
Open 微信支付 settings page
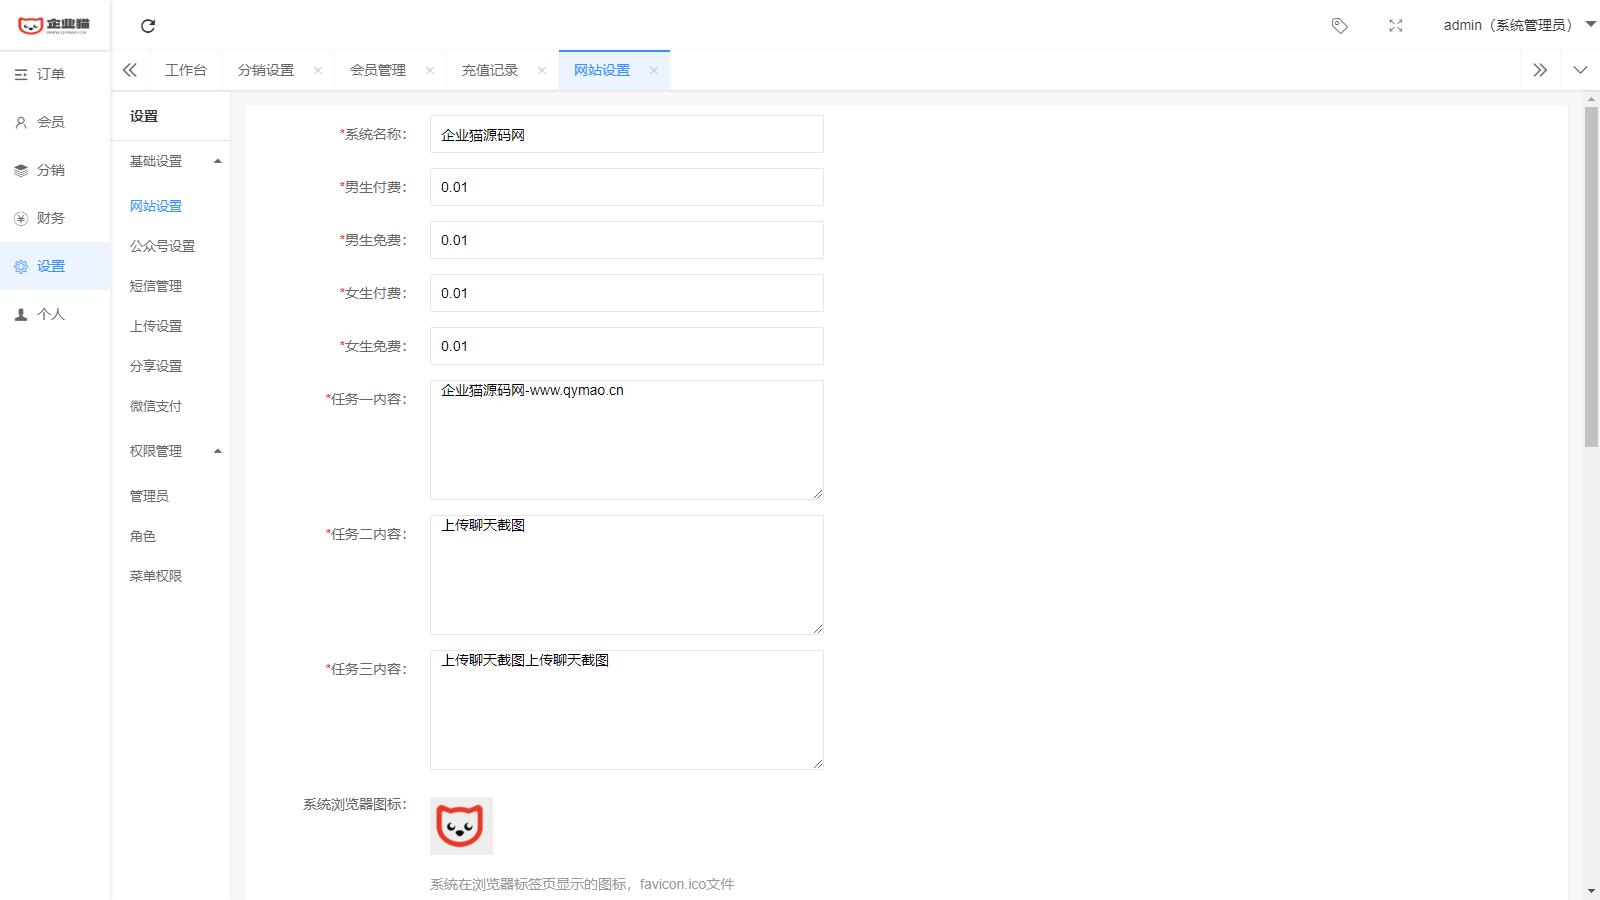coord(155,406)
